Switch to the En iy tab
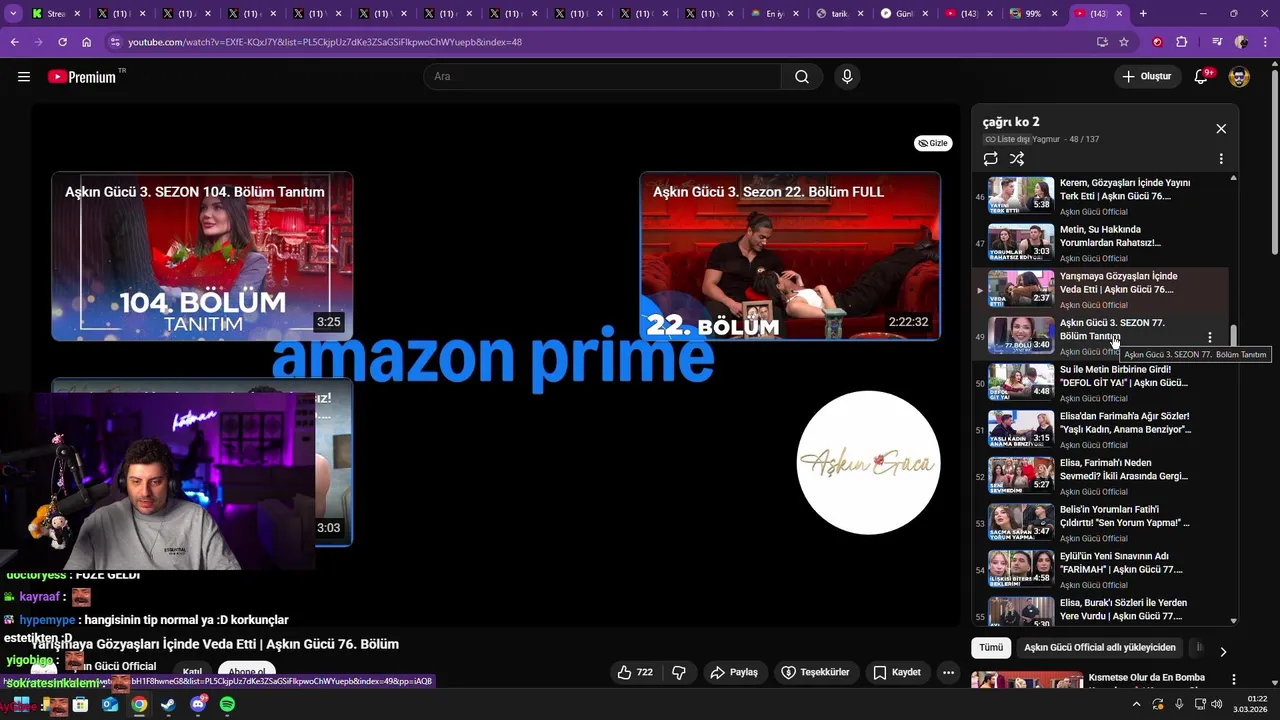Image resolution: width=1280 pixels, height=720 pixels. (777, 13)
